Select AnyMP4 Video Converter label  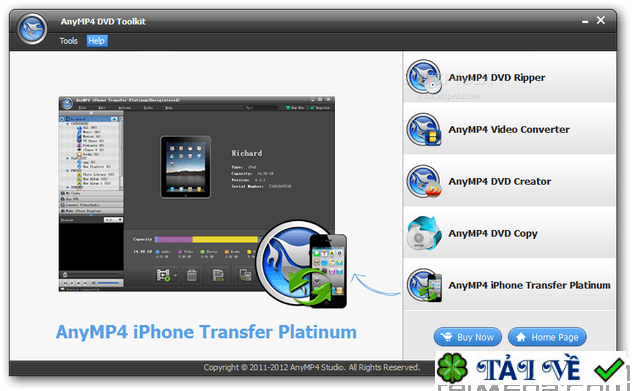point(509,129)
